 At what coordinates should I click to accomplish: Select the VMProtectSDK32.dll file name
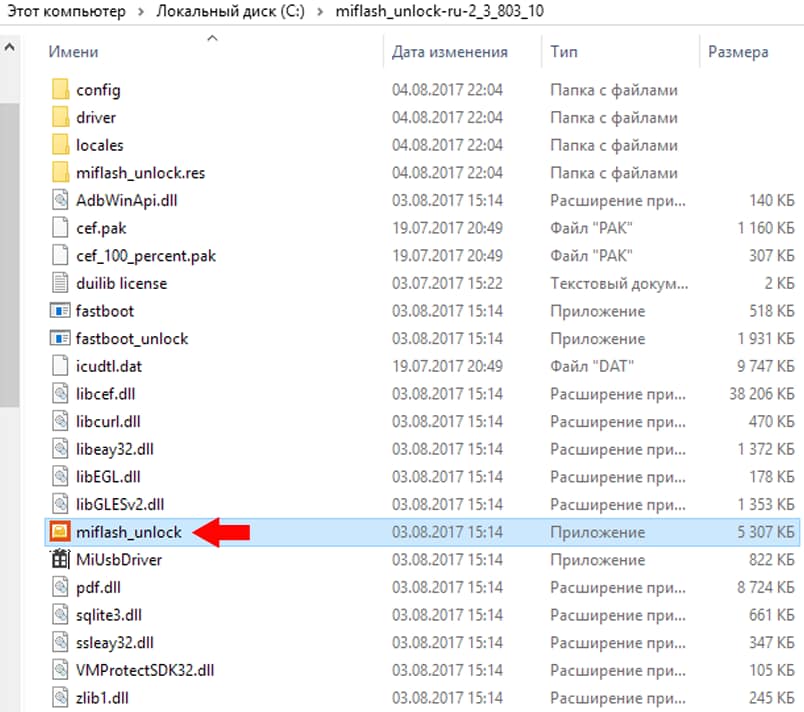point(145,670)
